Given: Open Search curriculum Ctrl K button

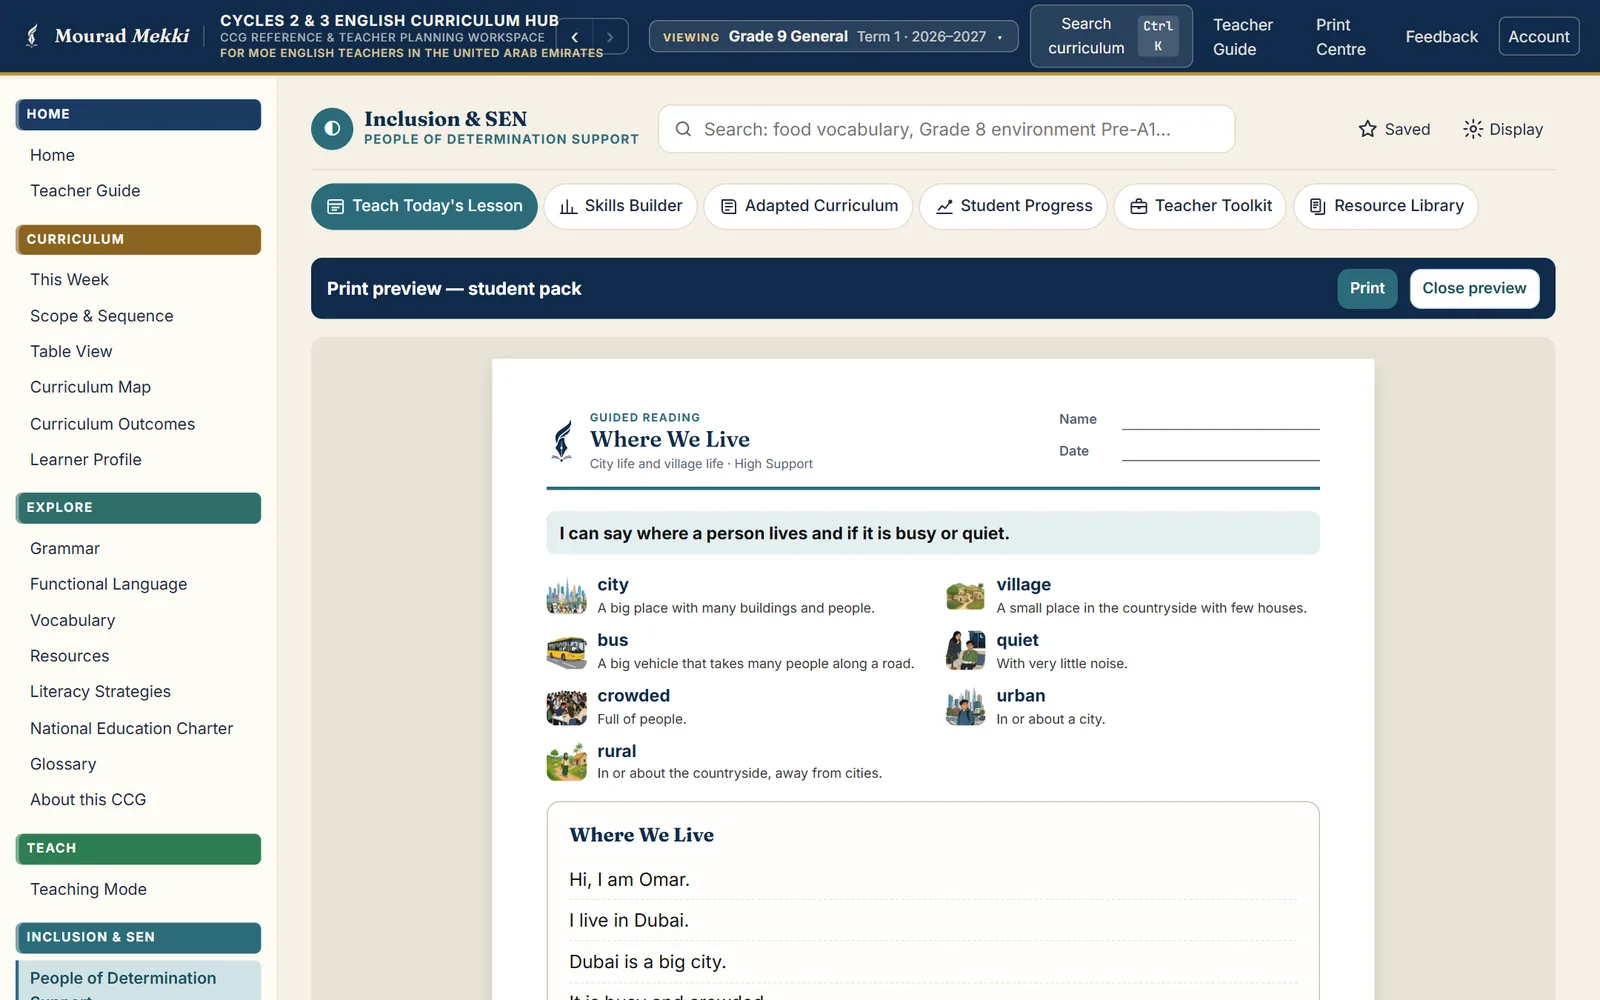Looking at the screenshot, I should [1111, 36].
